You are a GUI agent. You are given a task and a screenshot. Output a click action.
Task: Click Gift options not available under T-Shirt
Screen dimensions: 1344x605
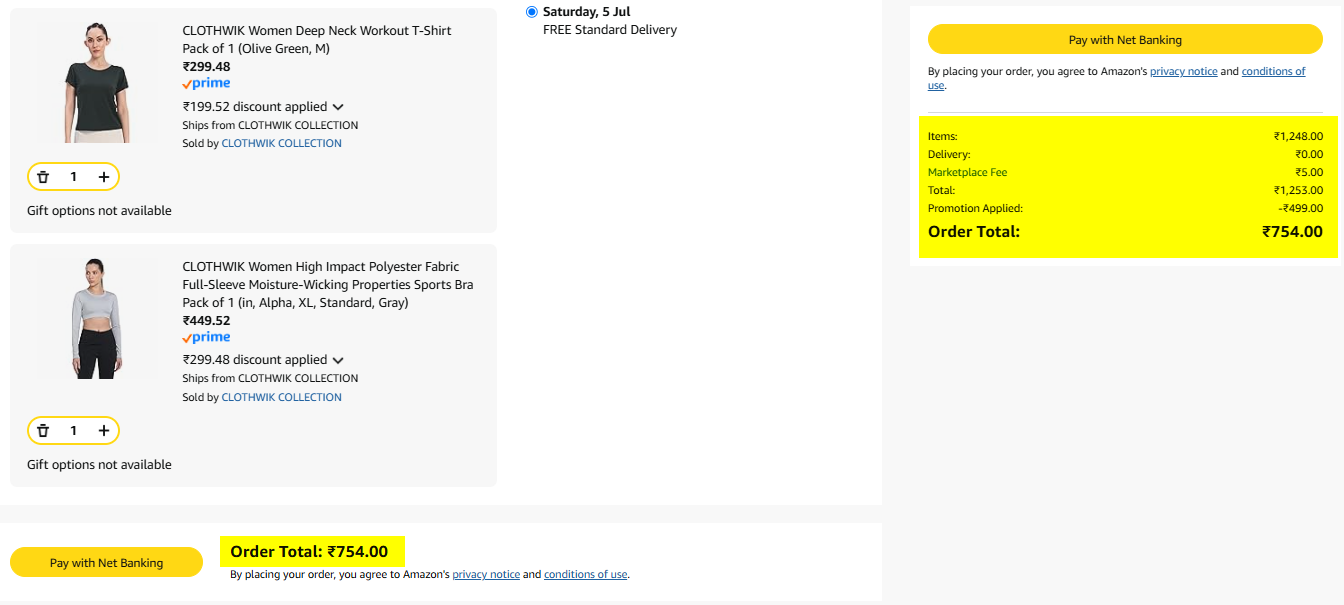(99, 211)
